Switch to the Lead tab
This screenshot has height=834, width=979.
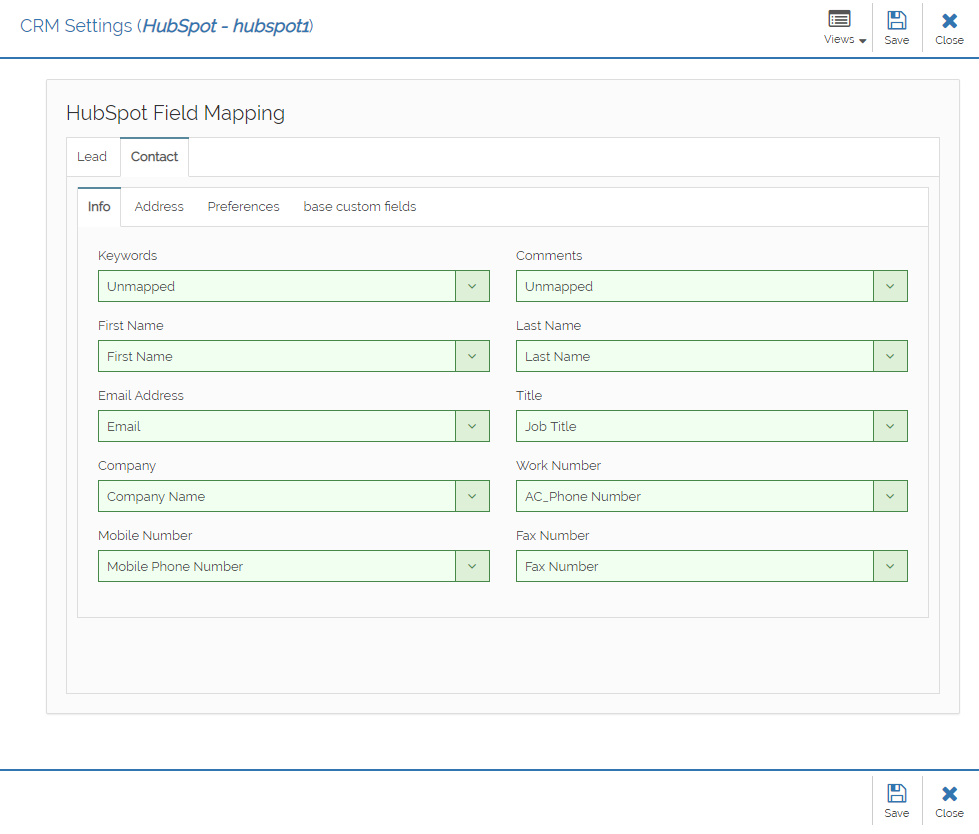[92, 157]
